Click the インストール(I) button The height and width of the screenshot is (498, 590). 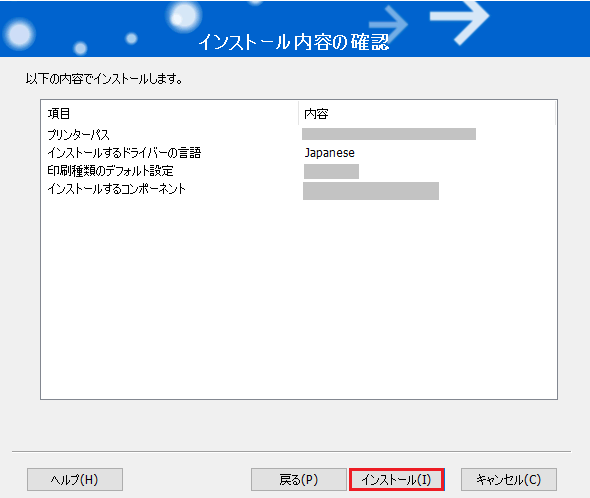(397, 479)
